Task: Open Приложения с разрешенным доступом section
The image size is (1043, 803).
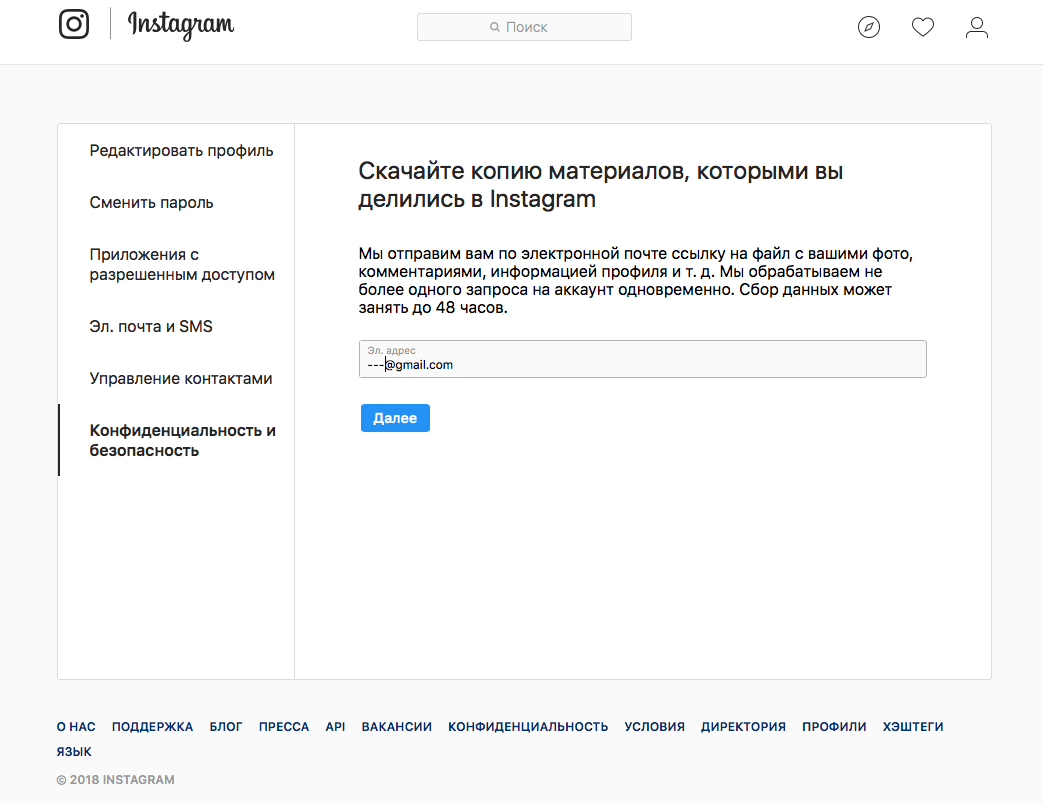Action: click(182, 264)
